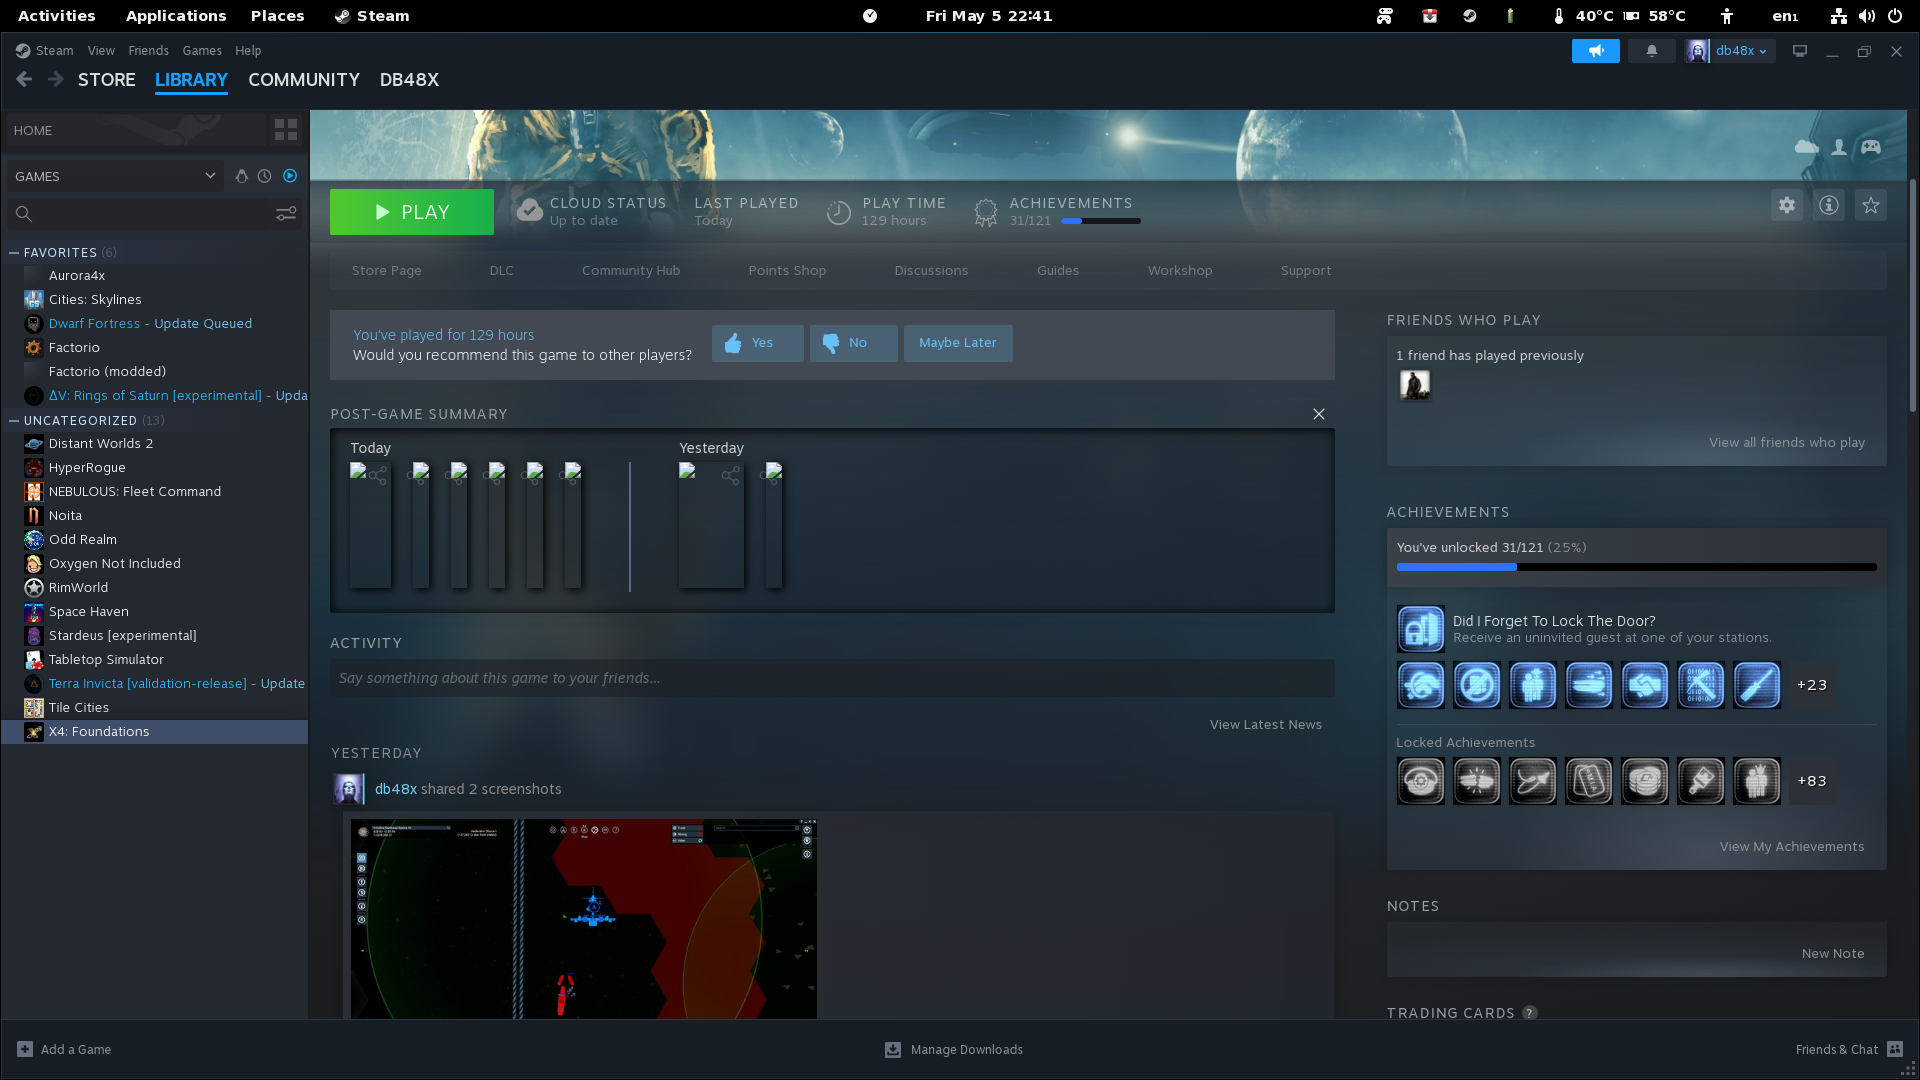
Task: Click the No thumbs-down button
Action: 854,343
